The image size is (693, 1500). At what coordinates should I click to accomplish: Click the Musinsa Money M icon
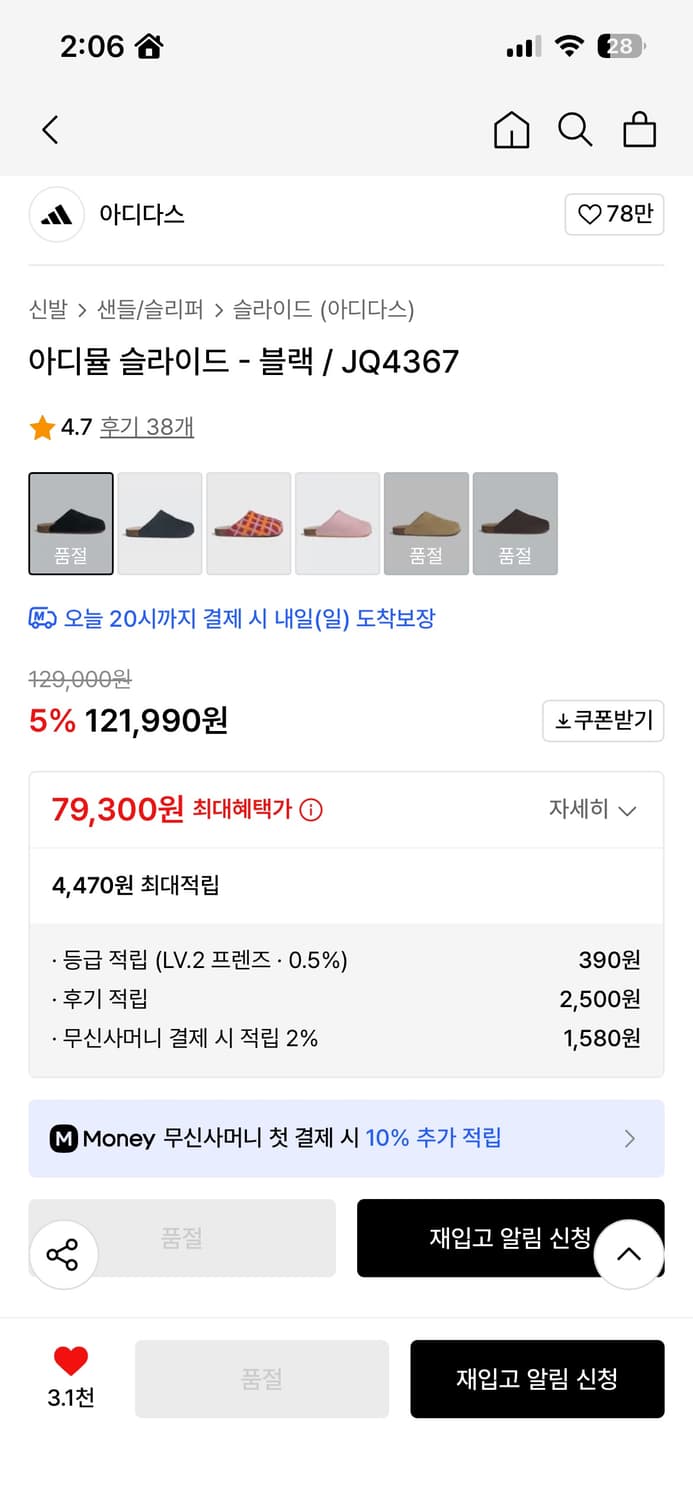click(x=64, y=1138)
